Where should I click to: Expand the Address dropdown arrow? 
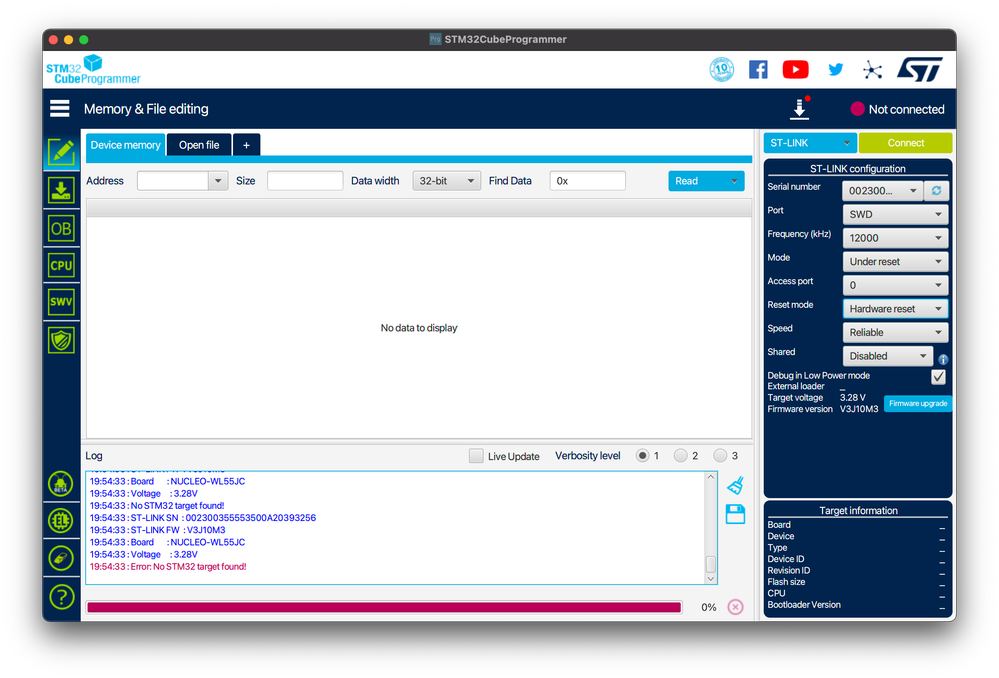(218, 181)
